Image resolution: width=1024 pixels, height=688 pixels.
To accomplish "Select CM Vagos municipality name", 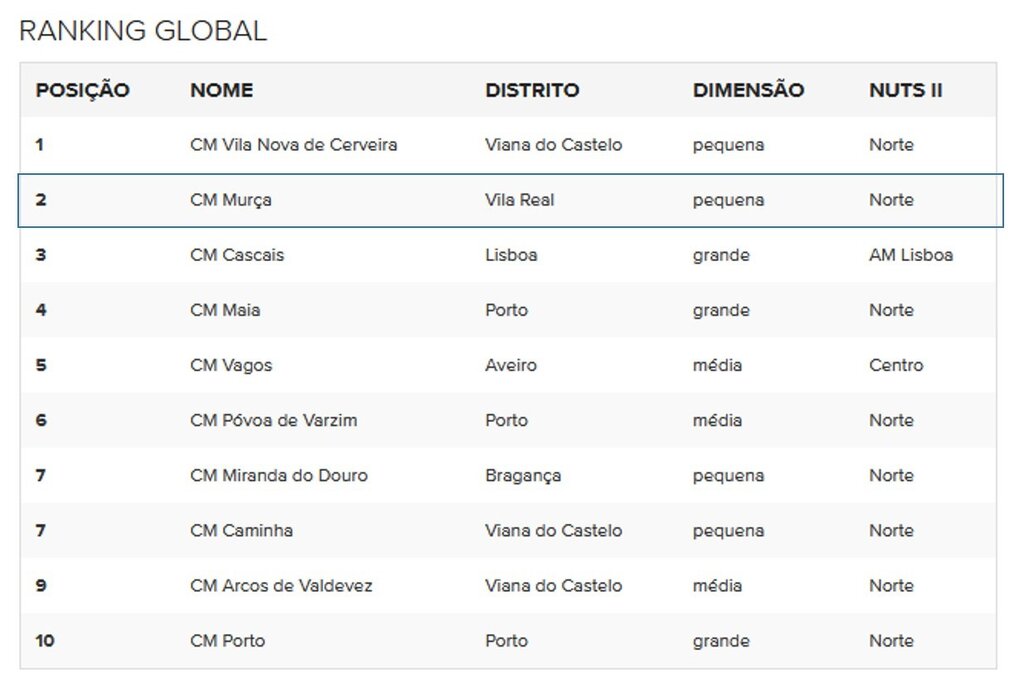I will point(231,365).
